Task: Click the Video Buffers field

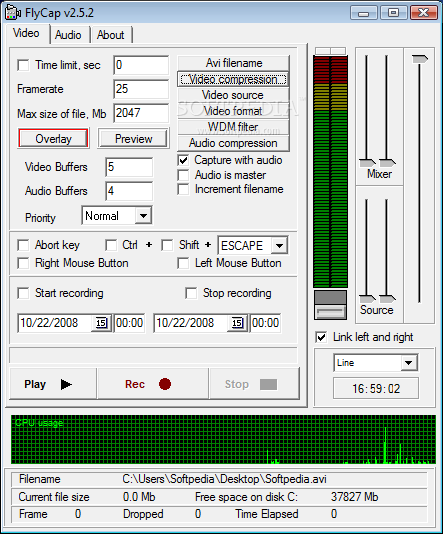Action: pyautogui.click(x=129, y=167)
